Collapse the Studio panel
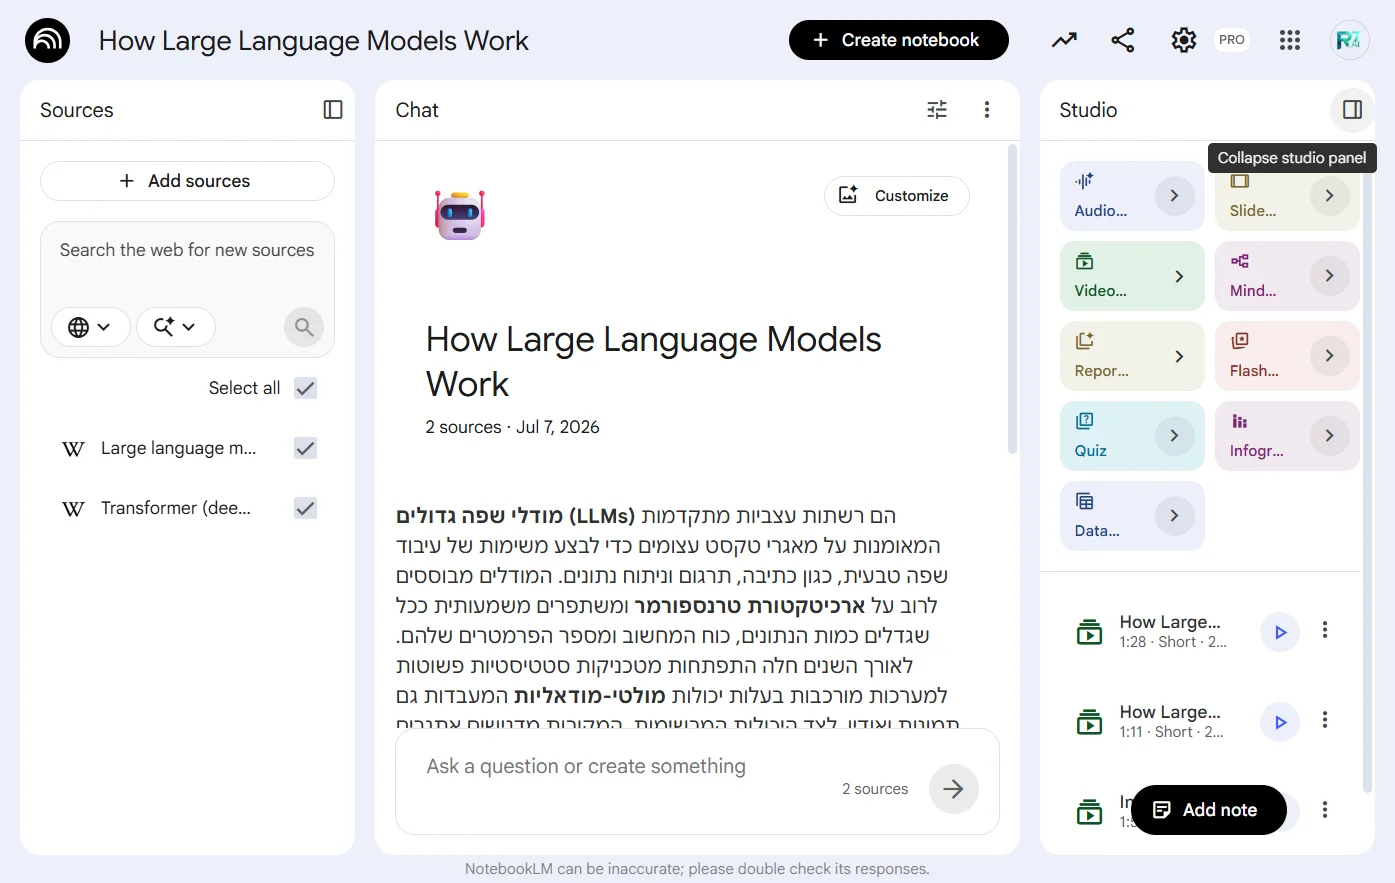Viewport: 1395px width, 883px height. (1352, 110)
